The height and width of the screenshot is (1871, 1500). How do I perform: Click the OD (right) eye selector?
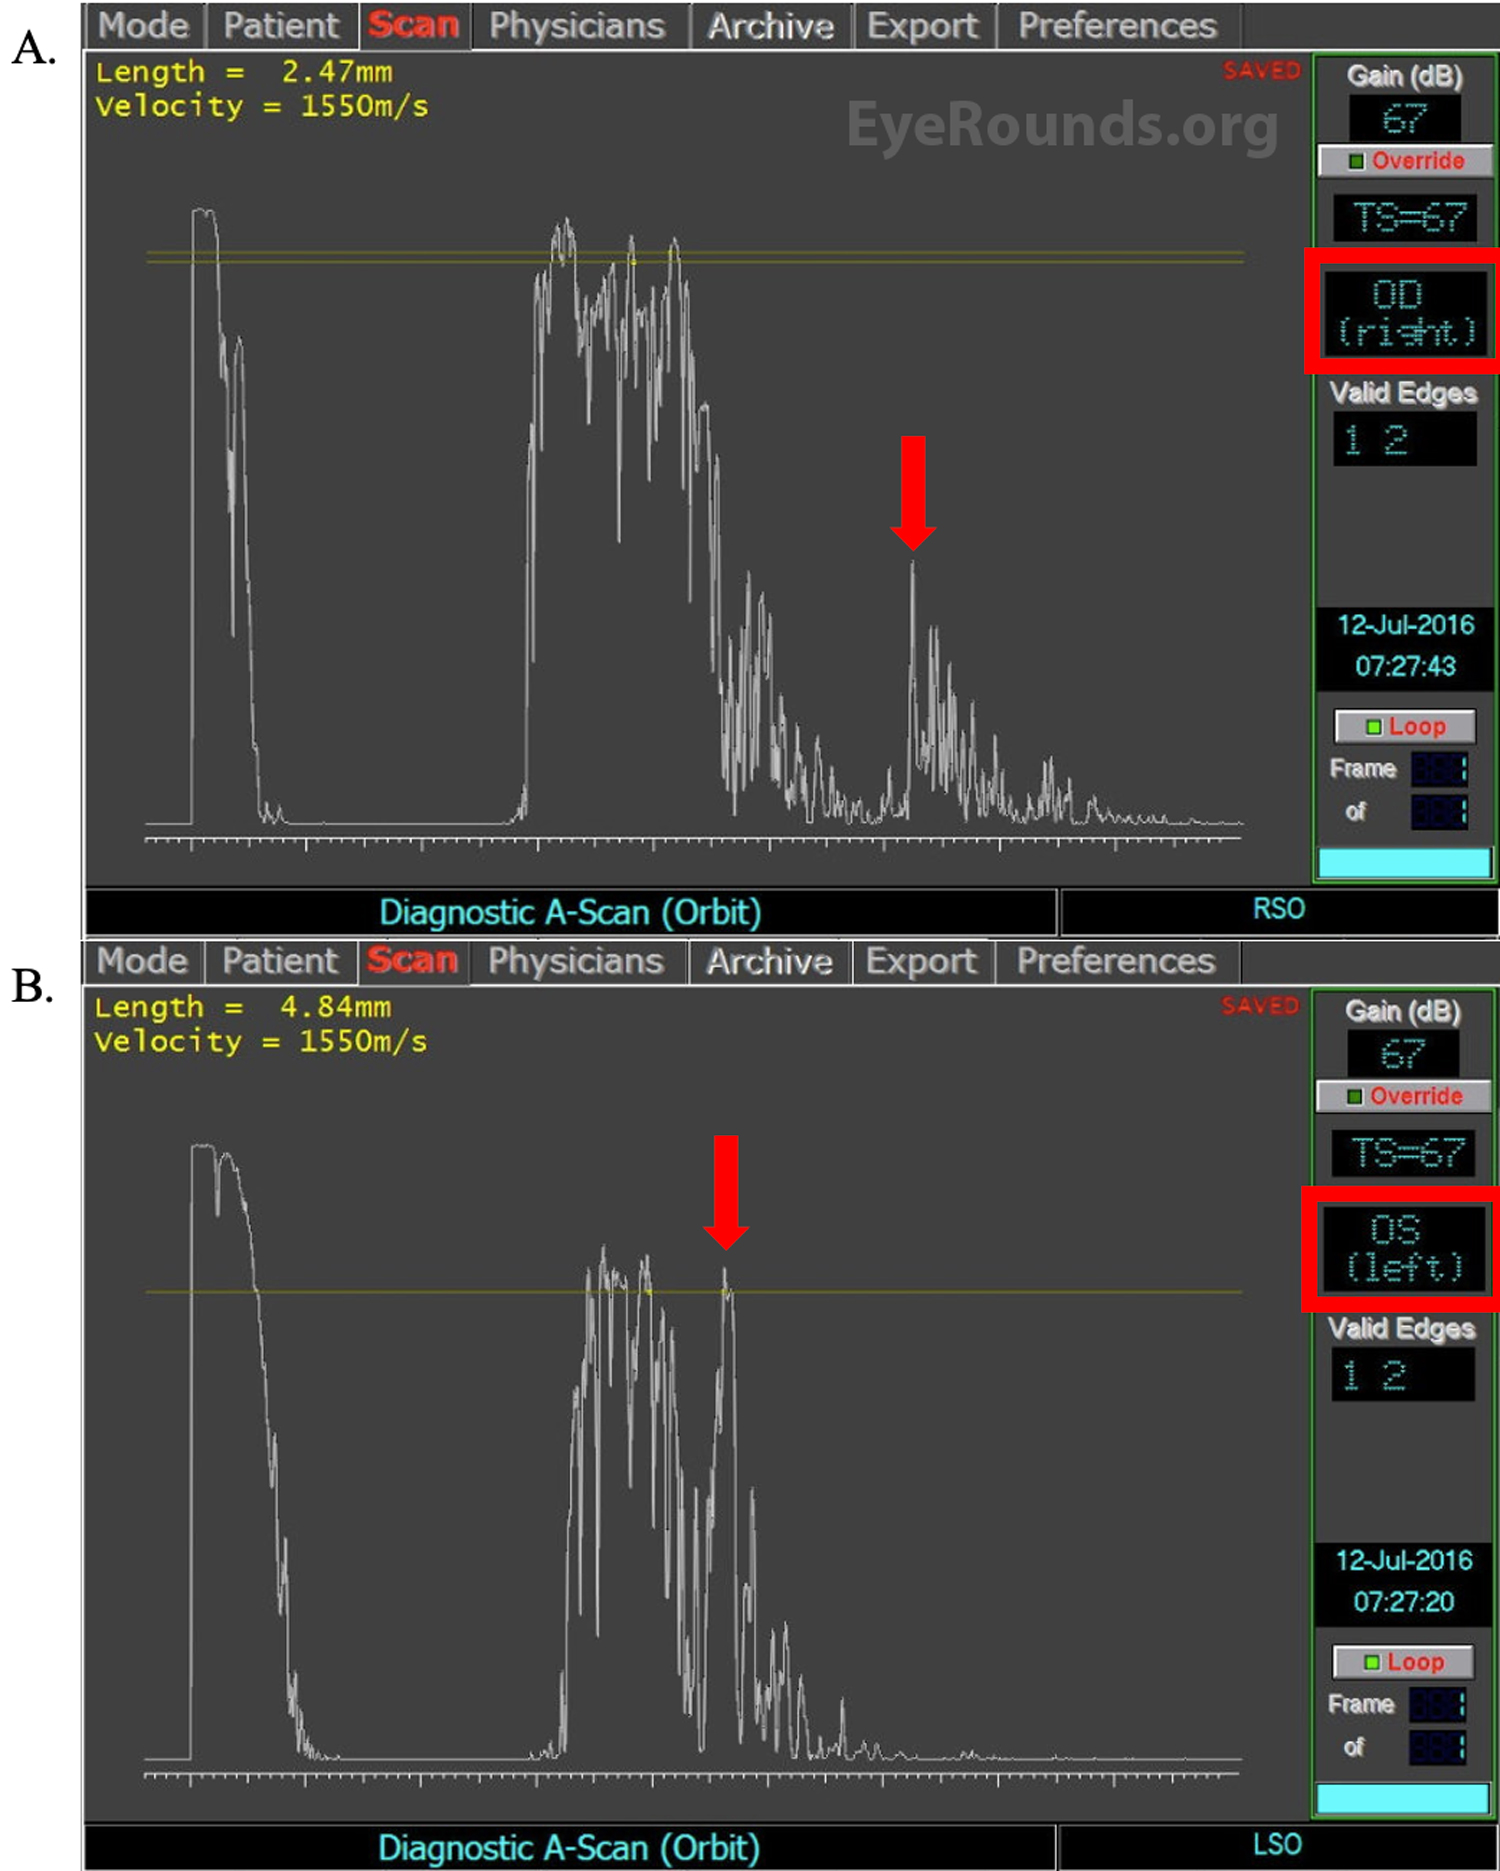click(1404, 312)
